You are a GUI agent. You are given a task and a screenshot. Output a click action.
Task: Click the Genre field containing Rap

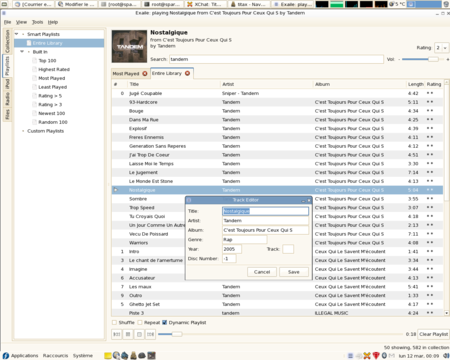click(x=245, y=240)
